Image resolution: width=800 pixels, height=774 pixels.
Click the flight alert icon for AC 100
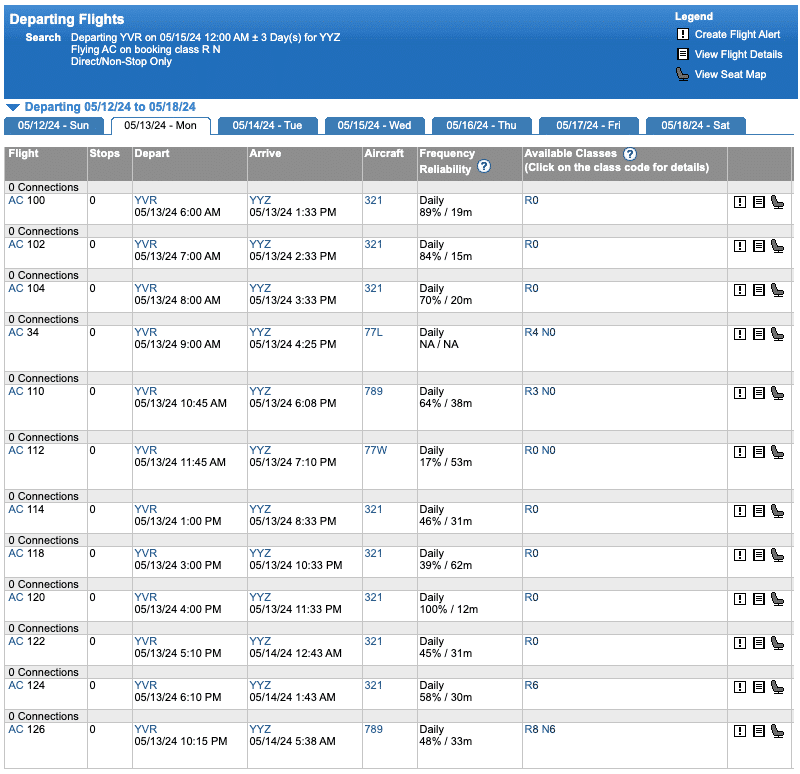click(740, 202)
